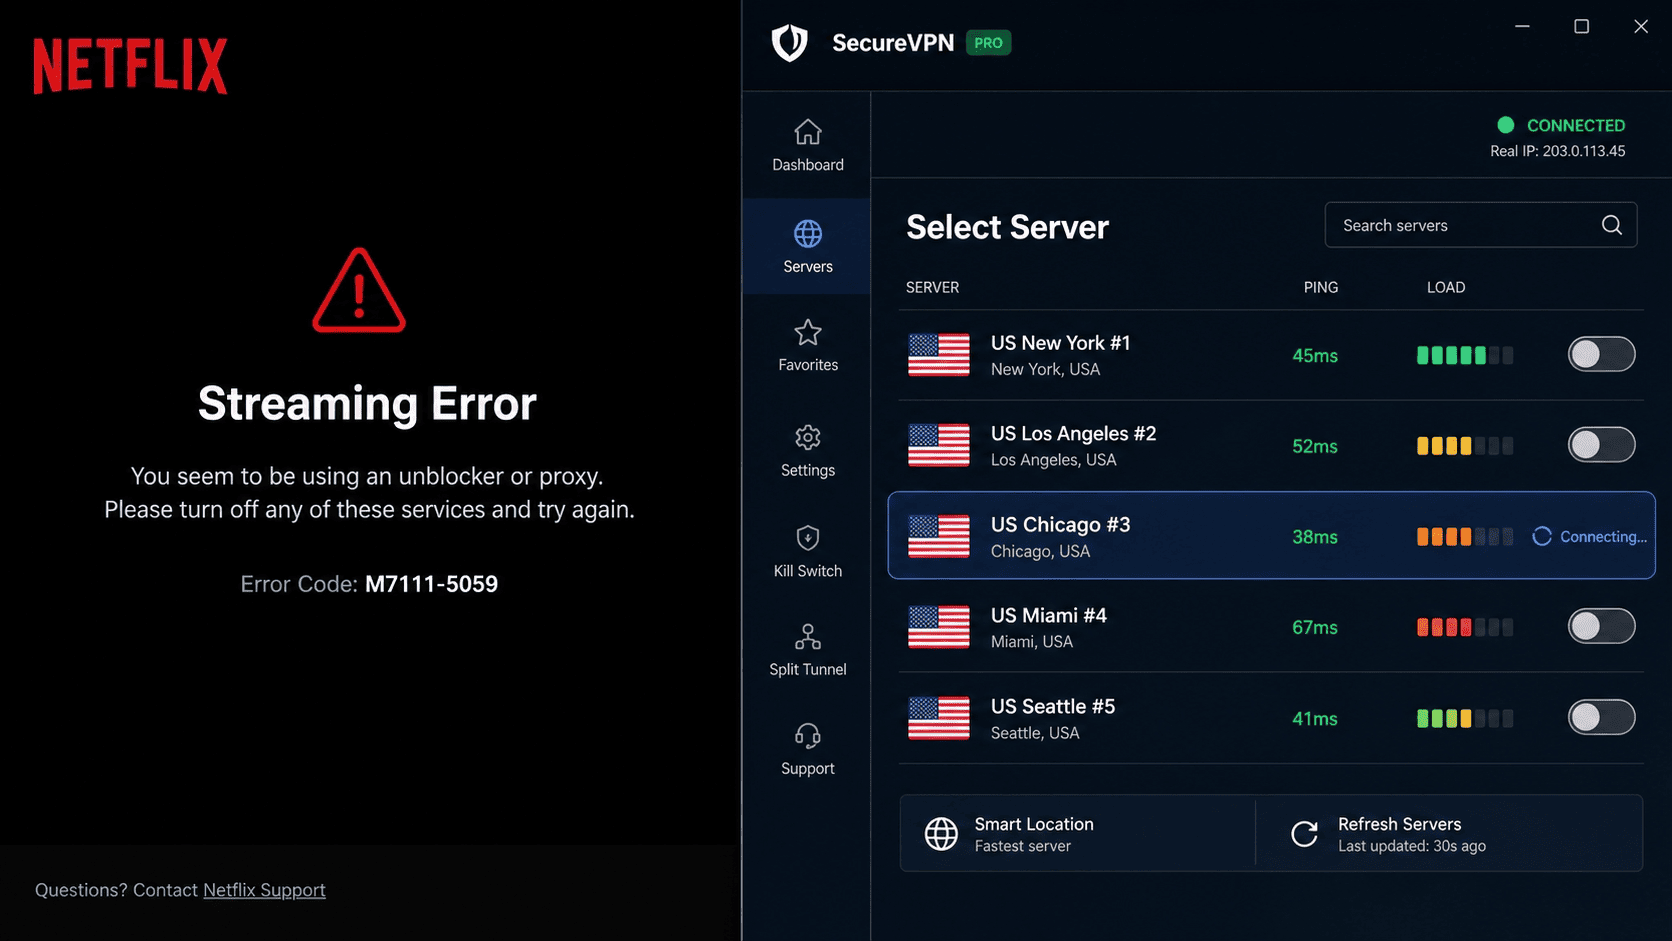
Task: Select the US Chicago #3 name
Action: [1060, 525]
